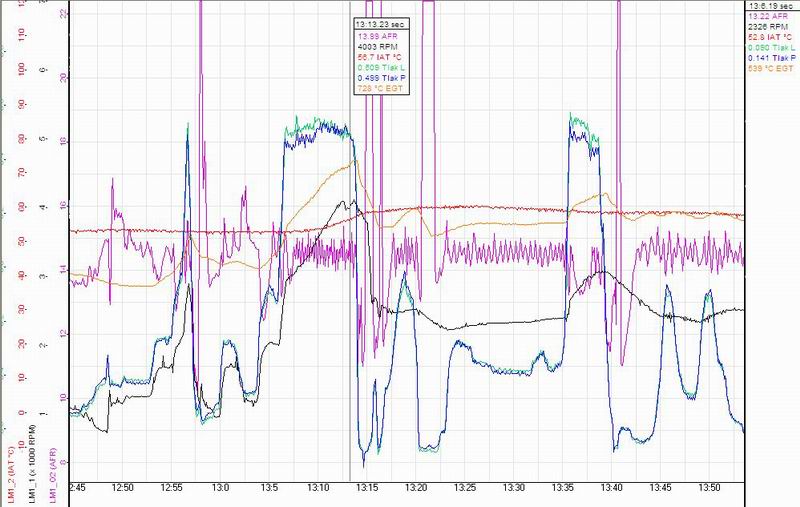Click the 13:15 time axis label

pos(367,488)
